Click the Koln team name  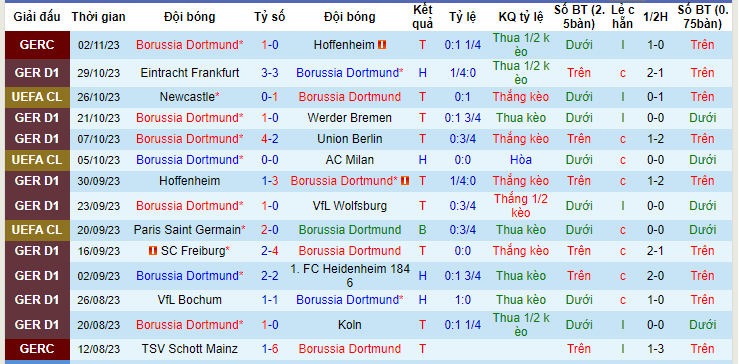click(x=350, y=324)
